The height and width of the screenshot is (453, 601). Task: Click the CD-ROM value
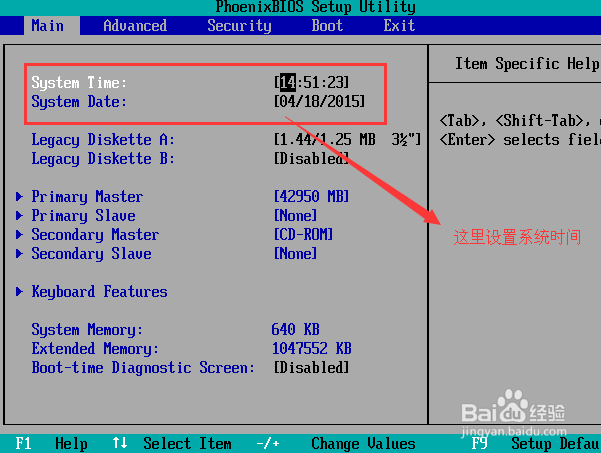(303, 235)
